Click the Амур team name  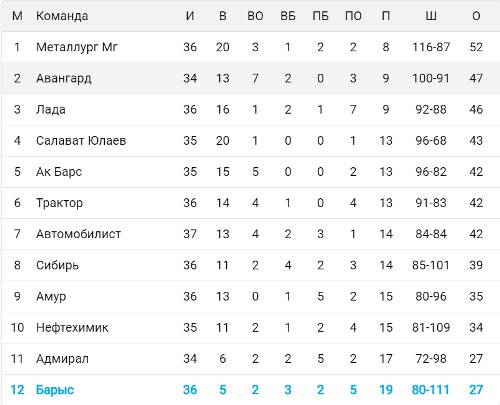click(51, 296)
